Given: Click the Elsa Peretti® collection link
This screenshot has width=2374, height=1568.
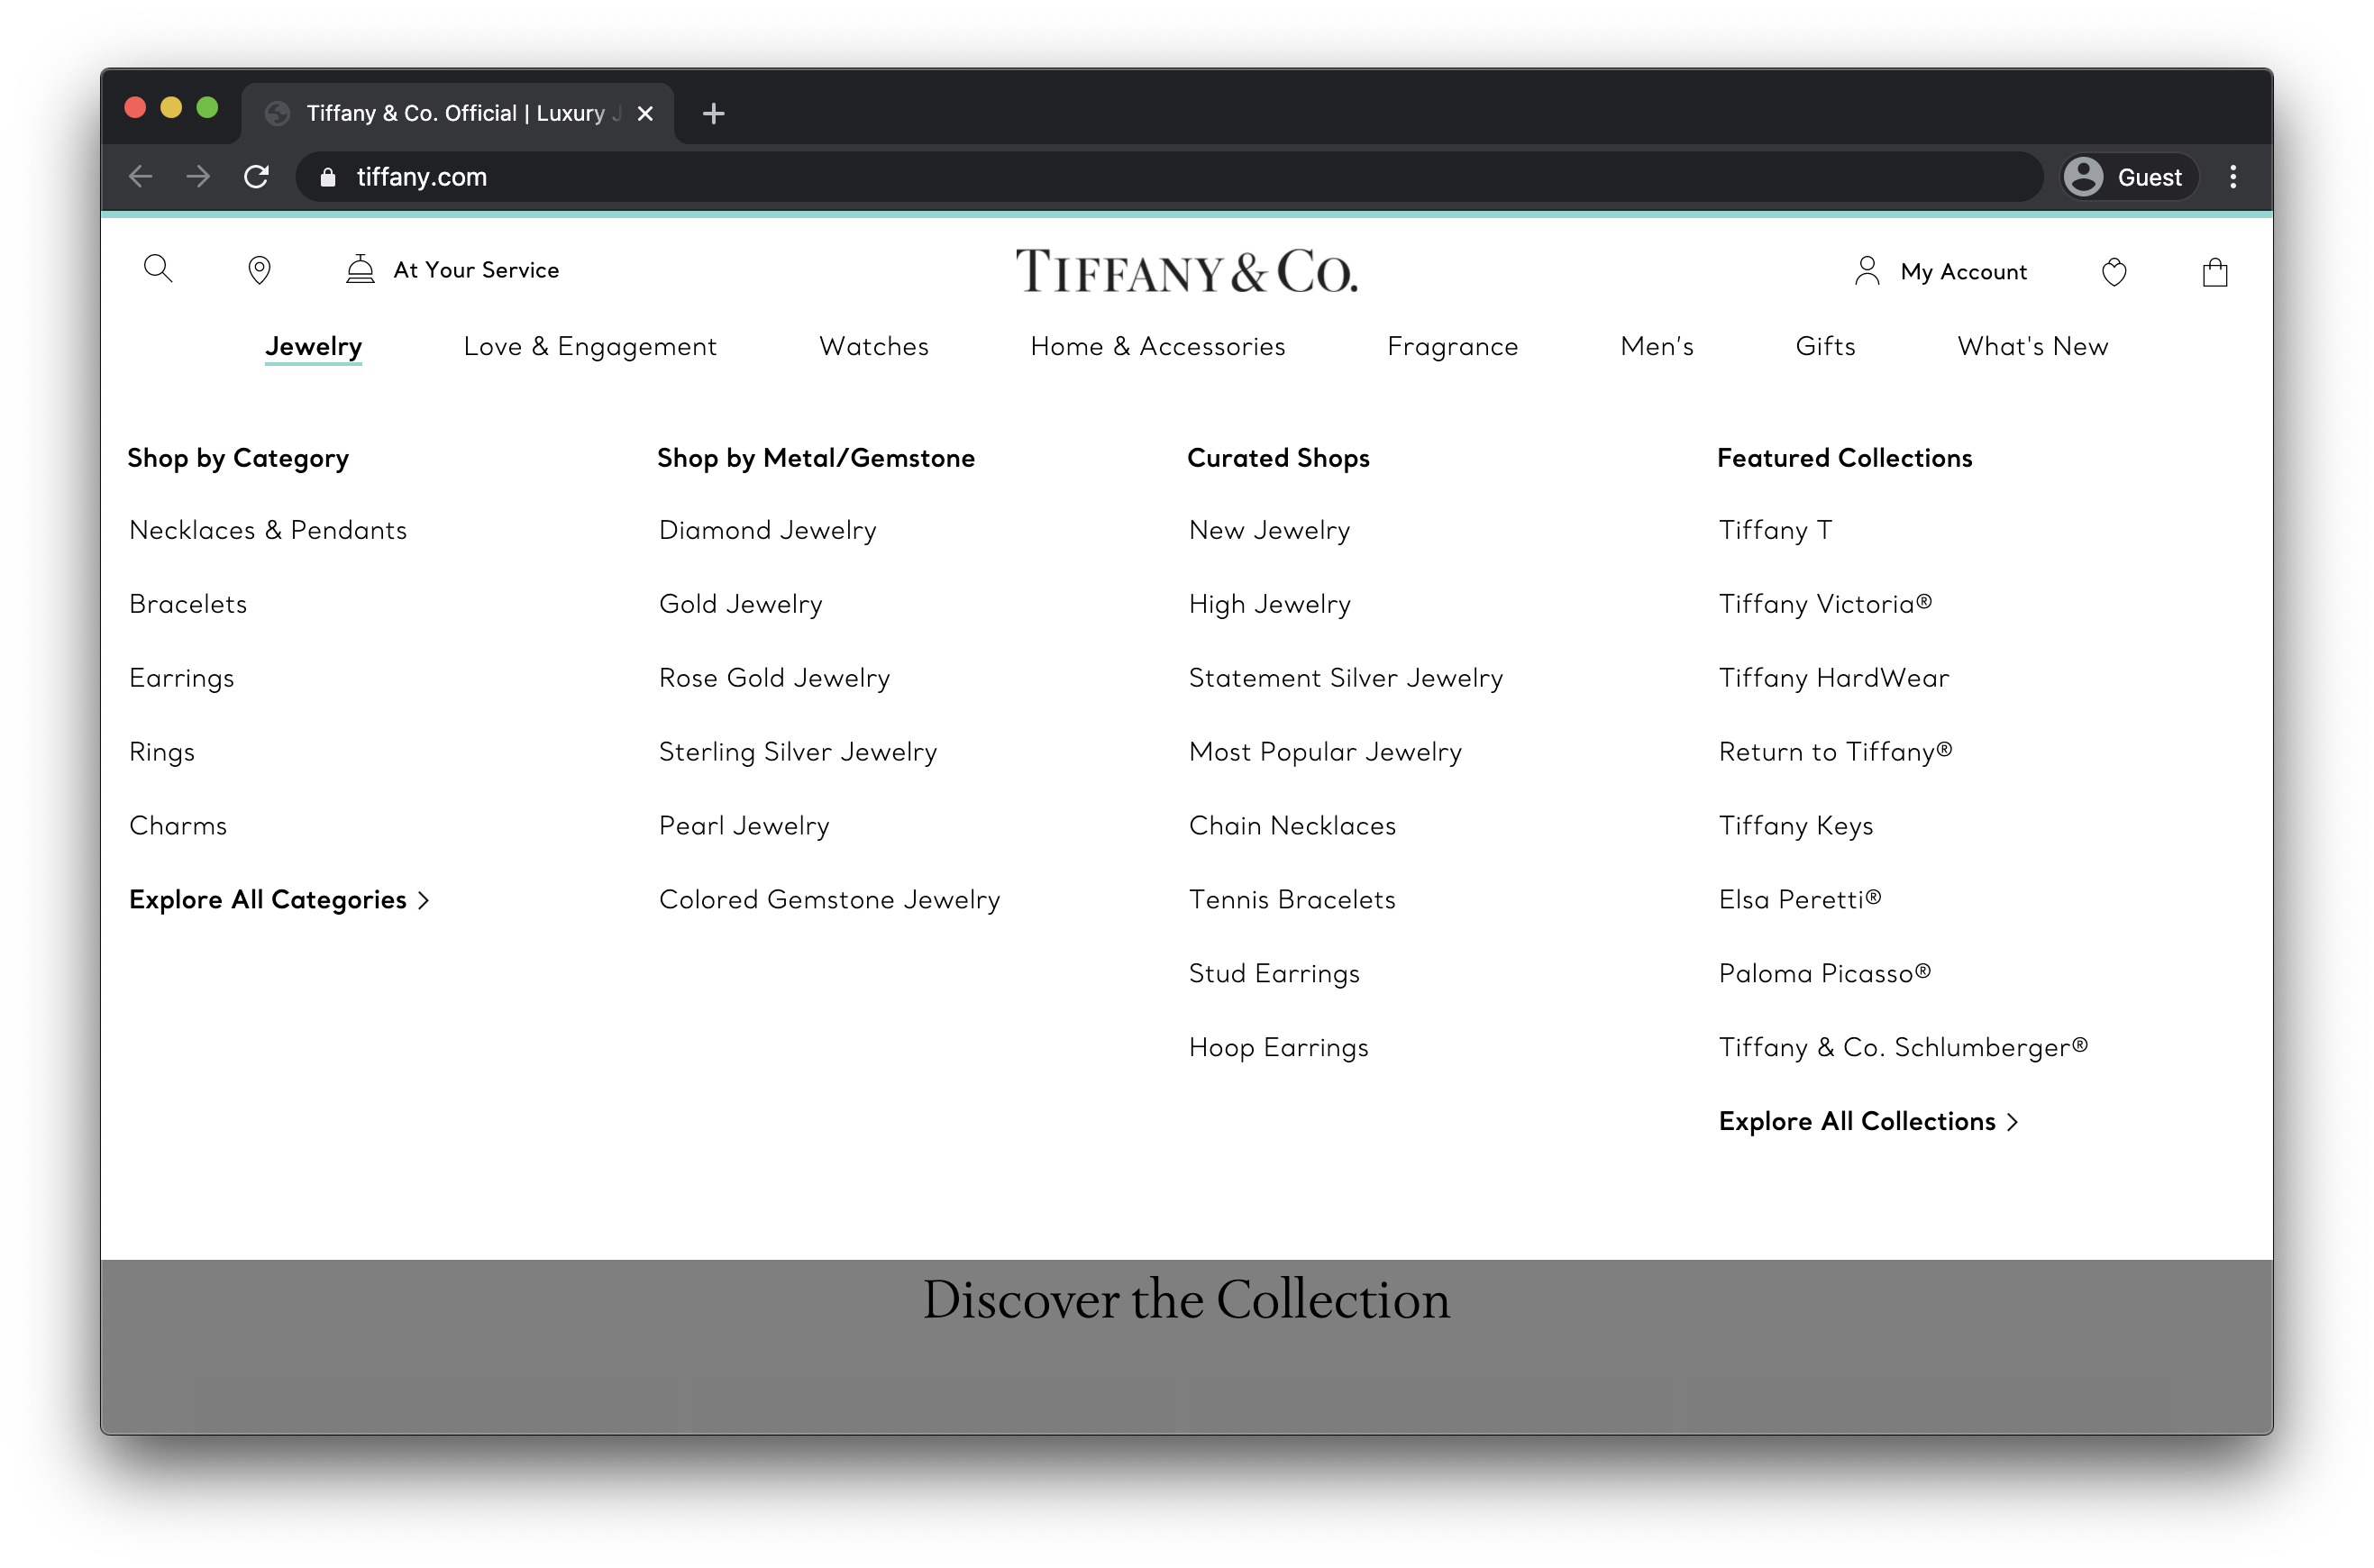Looking at the screenshot, I should (1798, 899).
